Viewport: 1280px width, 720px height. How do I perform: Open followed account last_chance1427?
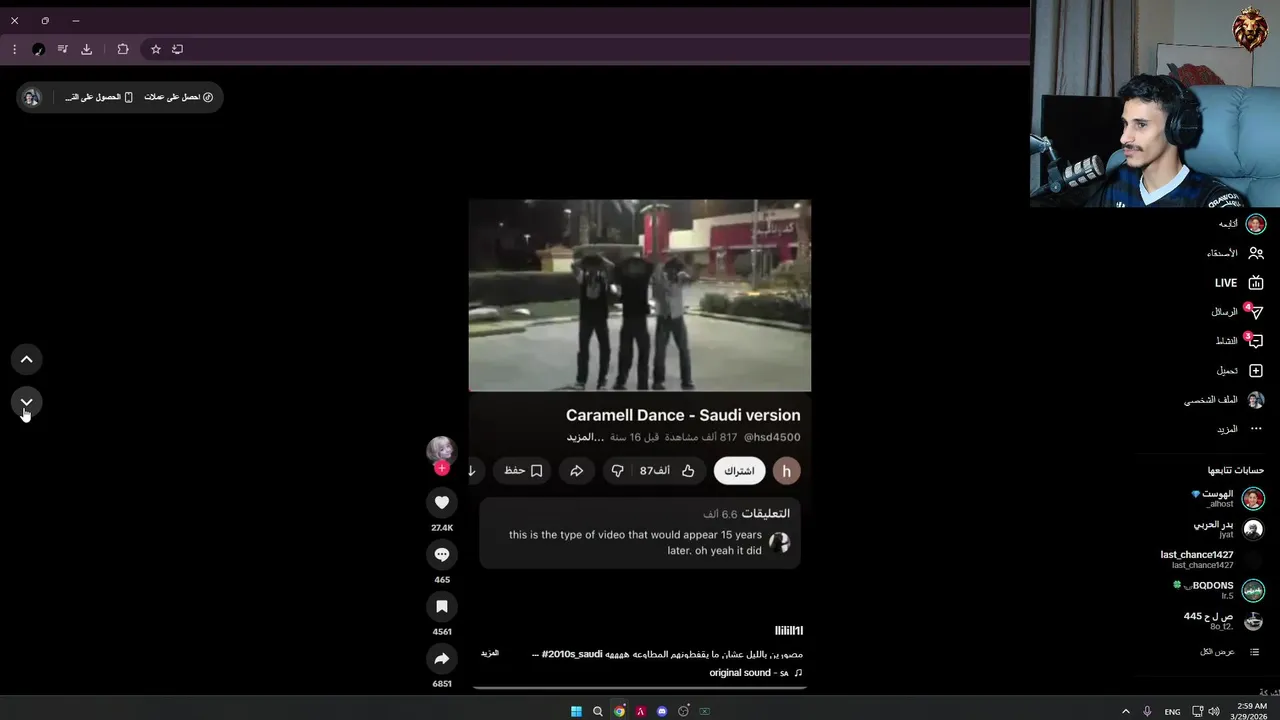pos(1211,559)
